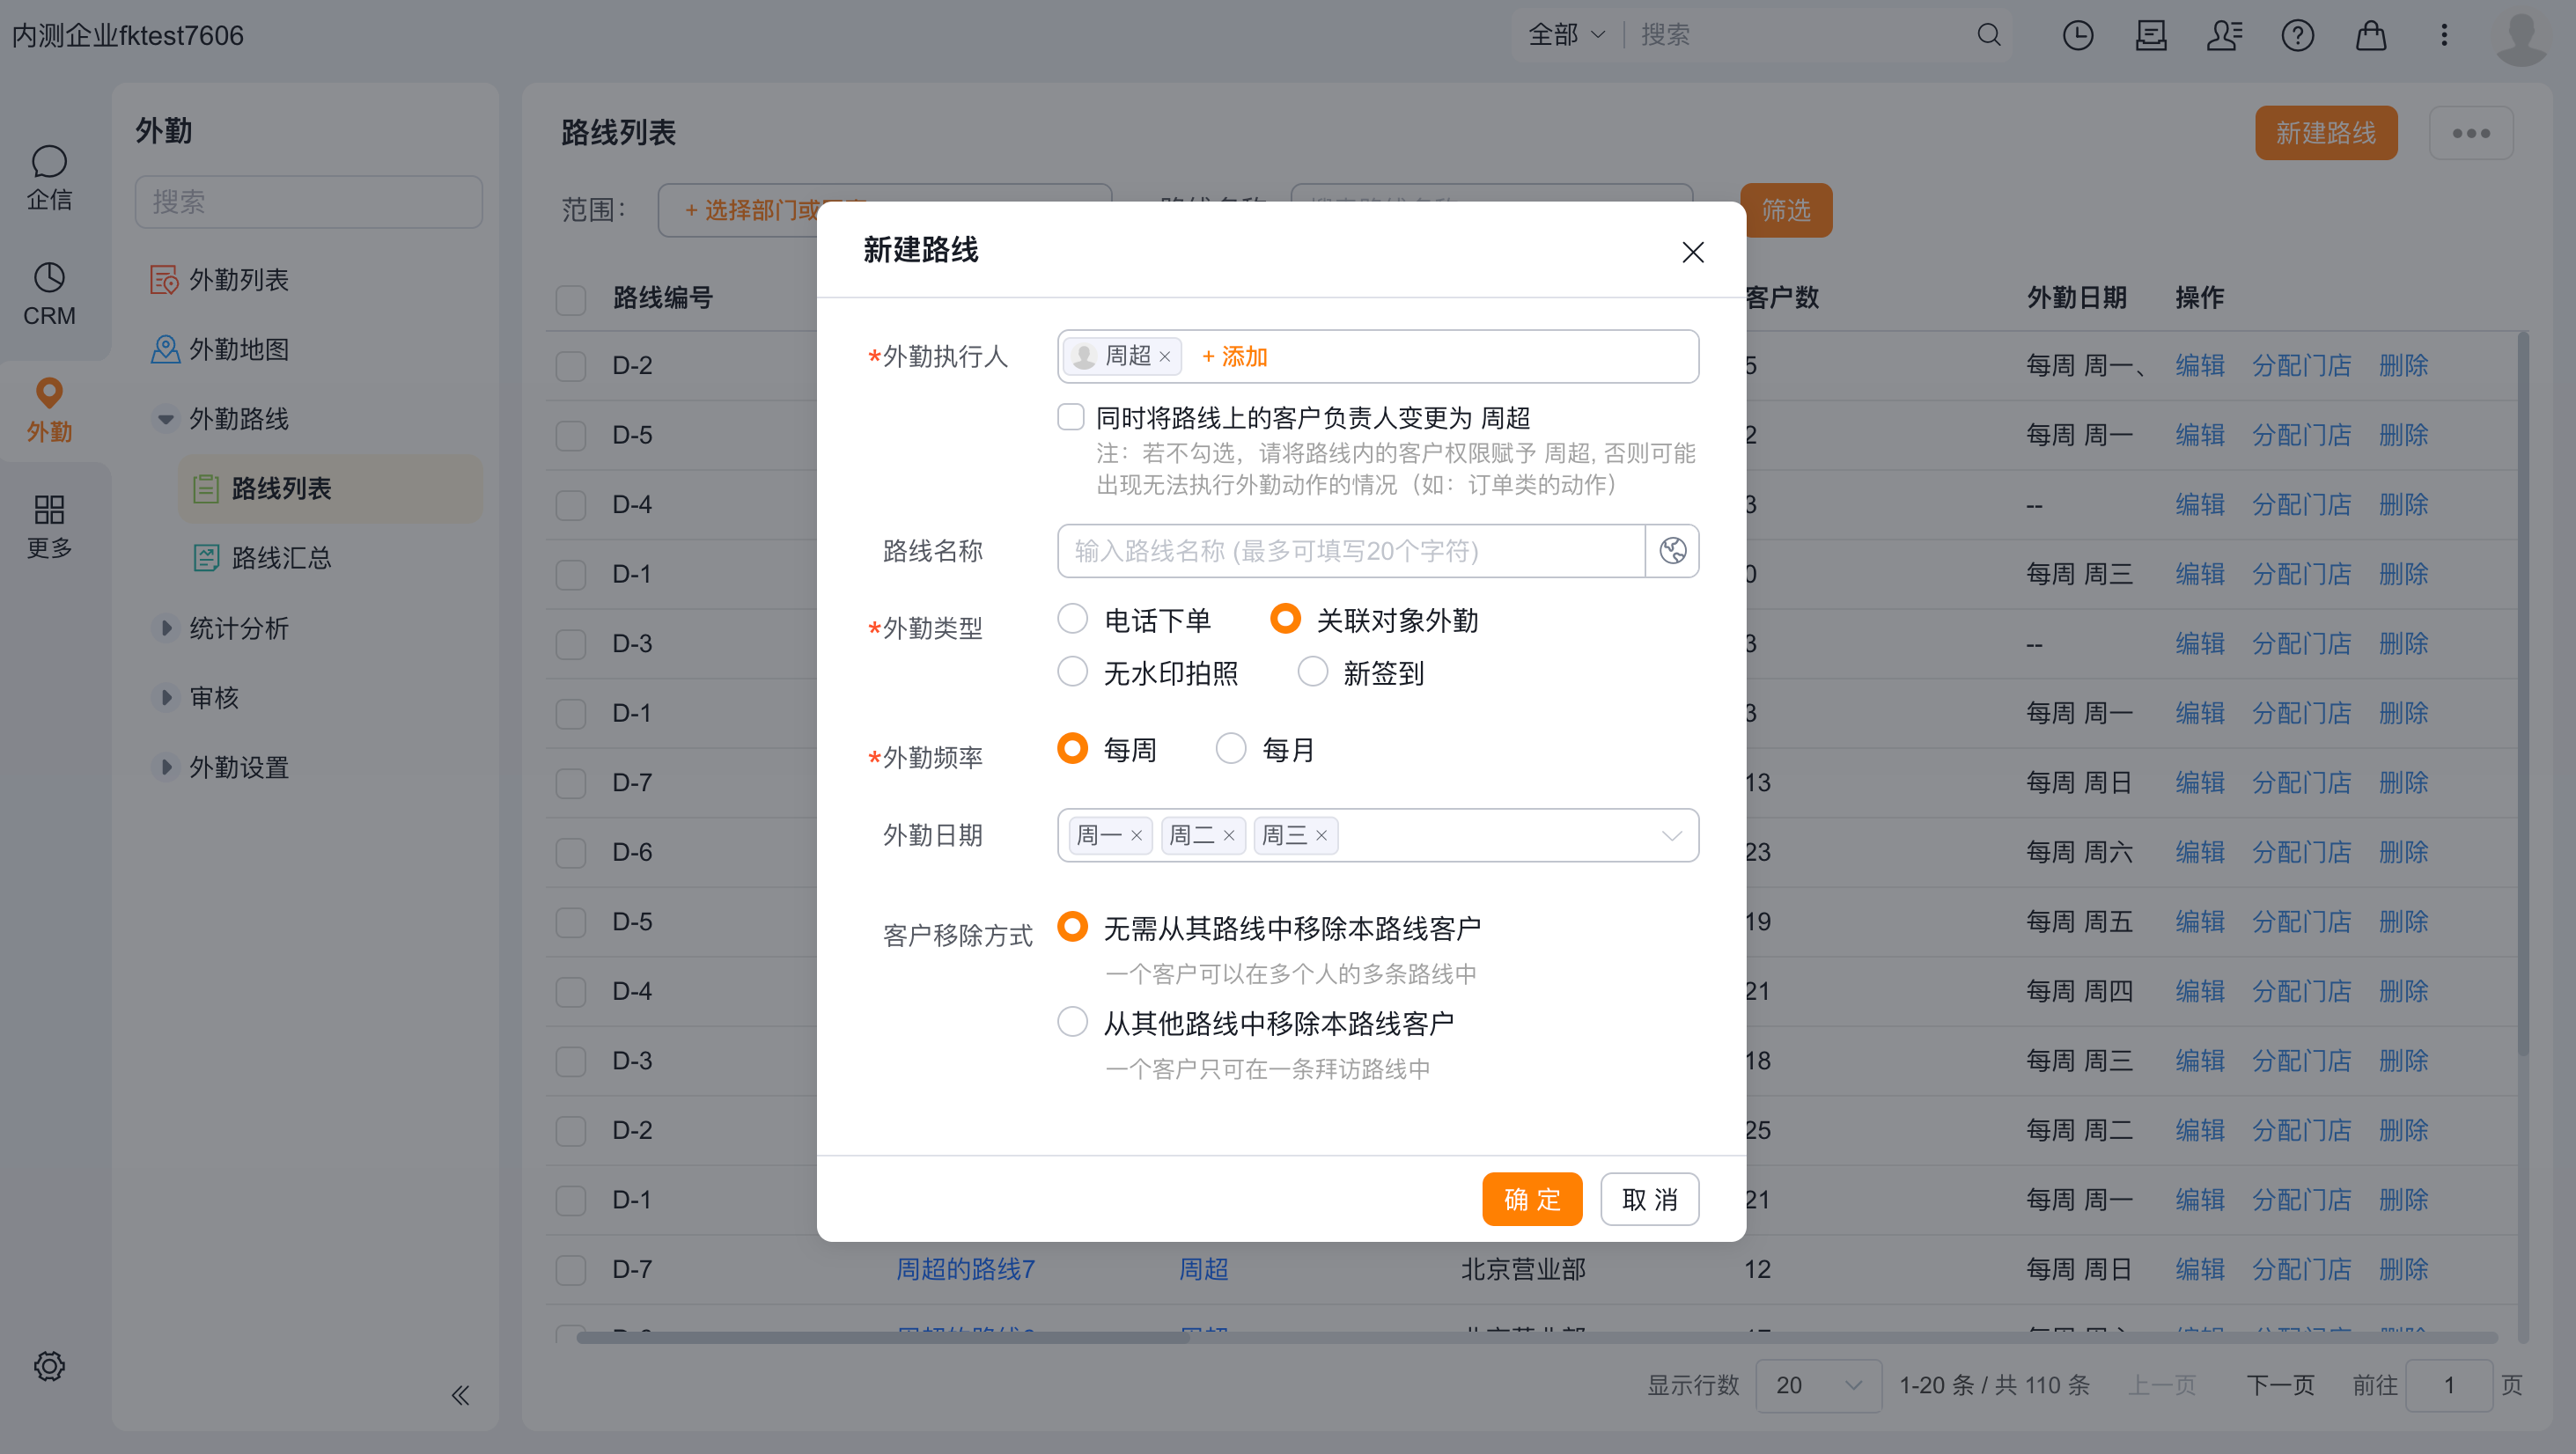The width and height of the screenshot is (2576, 1454).
Task: Go to 下一页 in pagination
Action: 2280,1385
